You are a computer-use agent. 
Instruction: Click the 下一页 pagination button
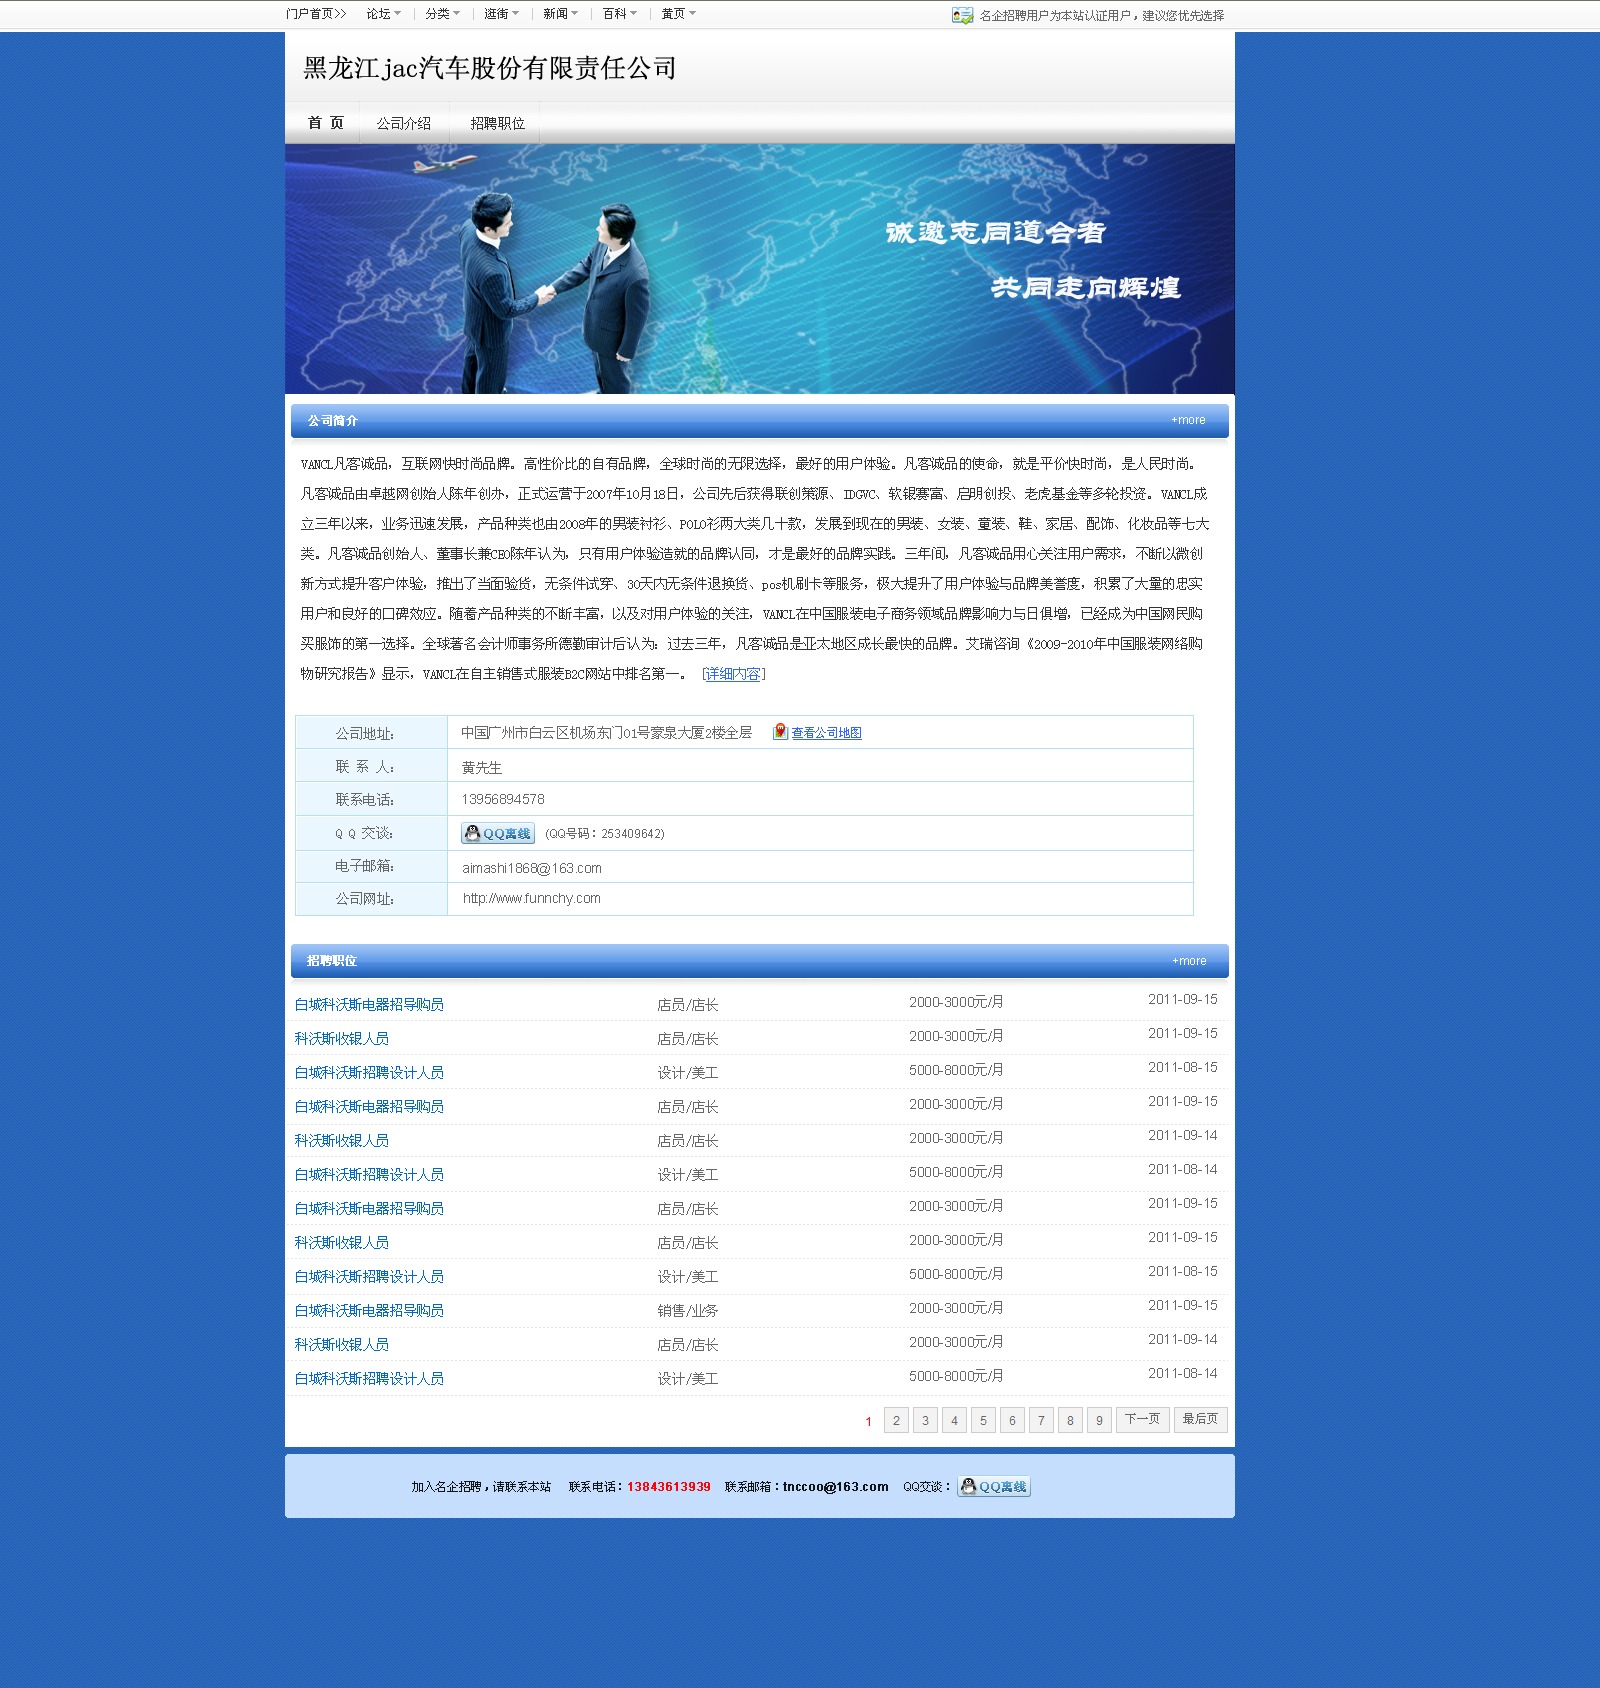click(x=1142, y=1419)
